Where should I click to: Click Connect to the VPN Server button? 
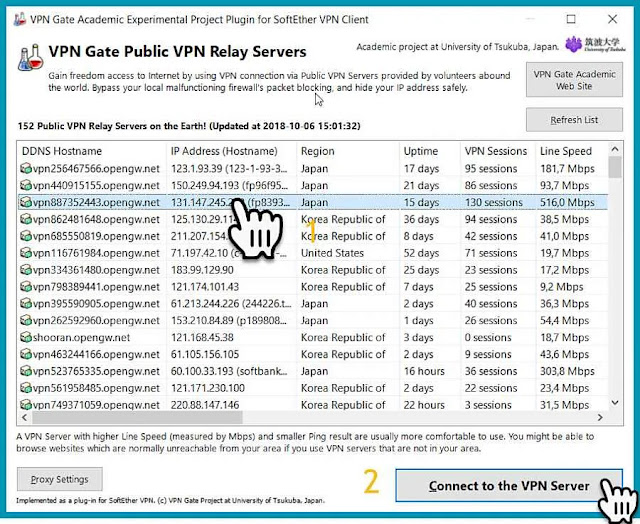(509, 486)
